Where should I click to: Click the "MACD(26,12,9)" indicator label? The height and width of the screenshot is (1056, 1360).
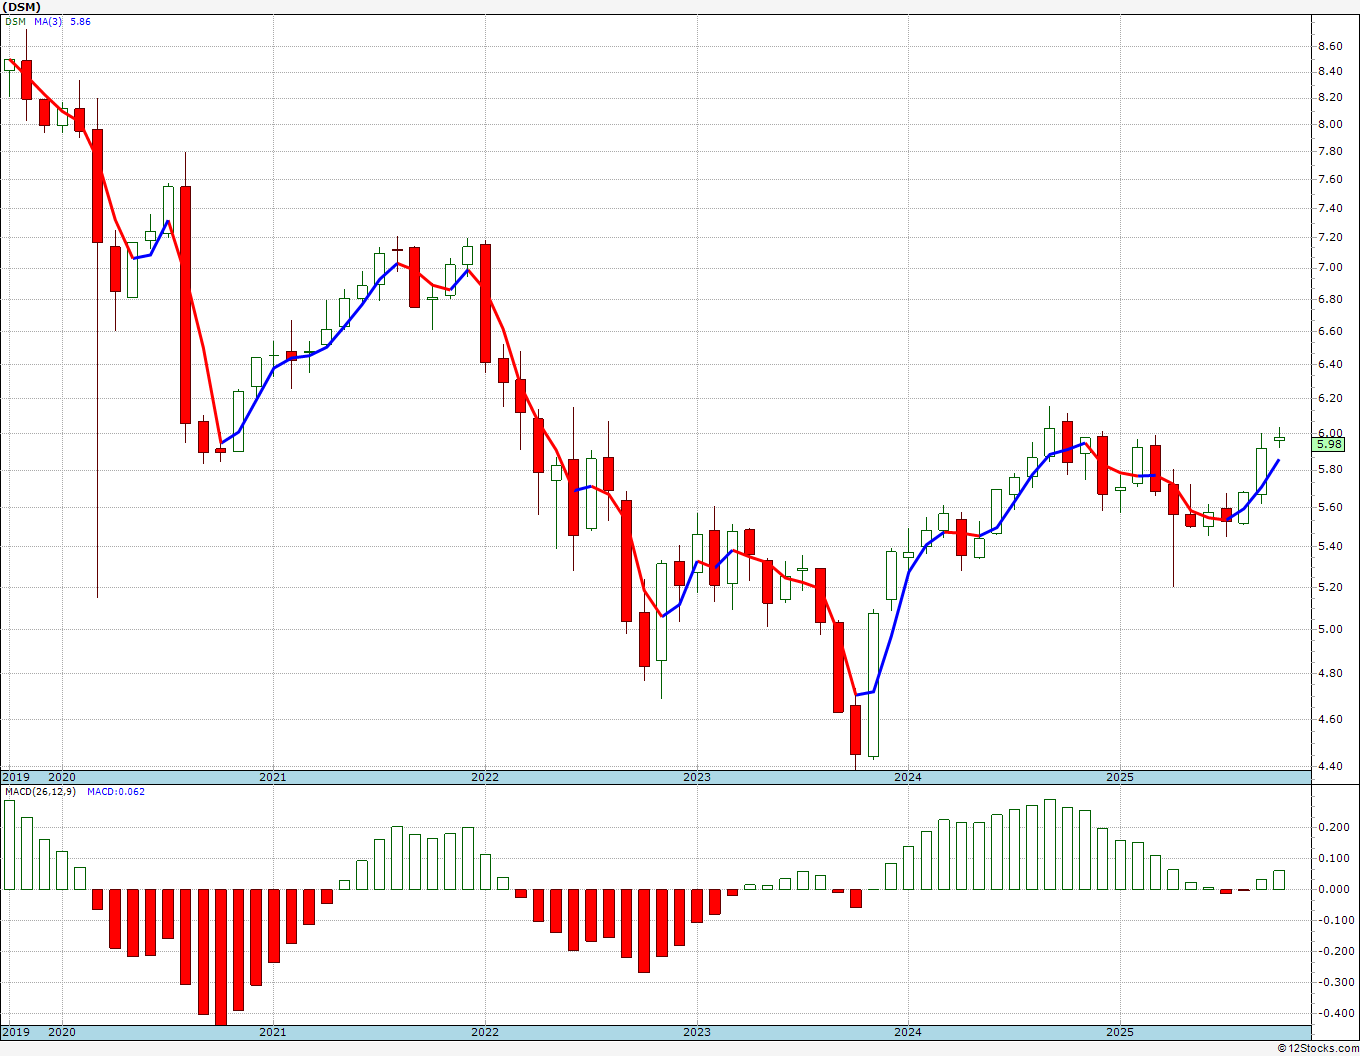41,792
